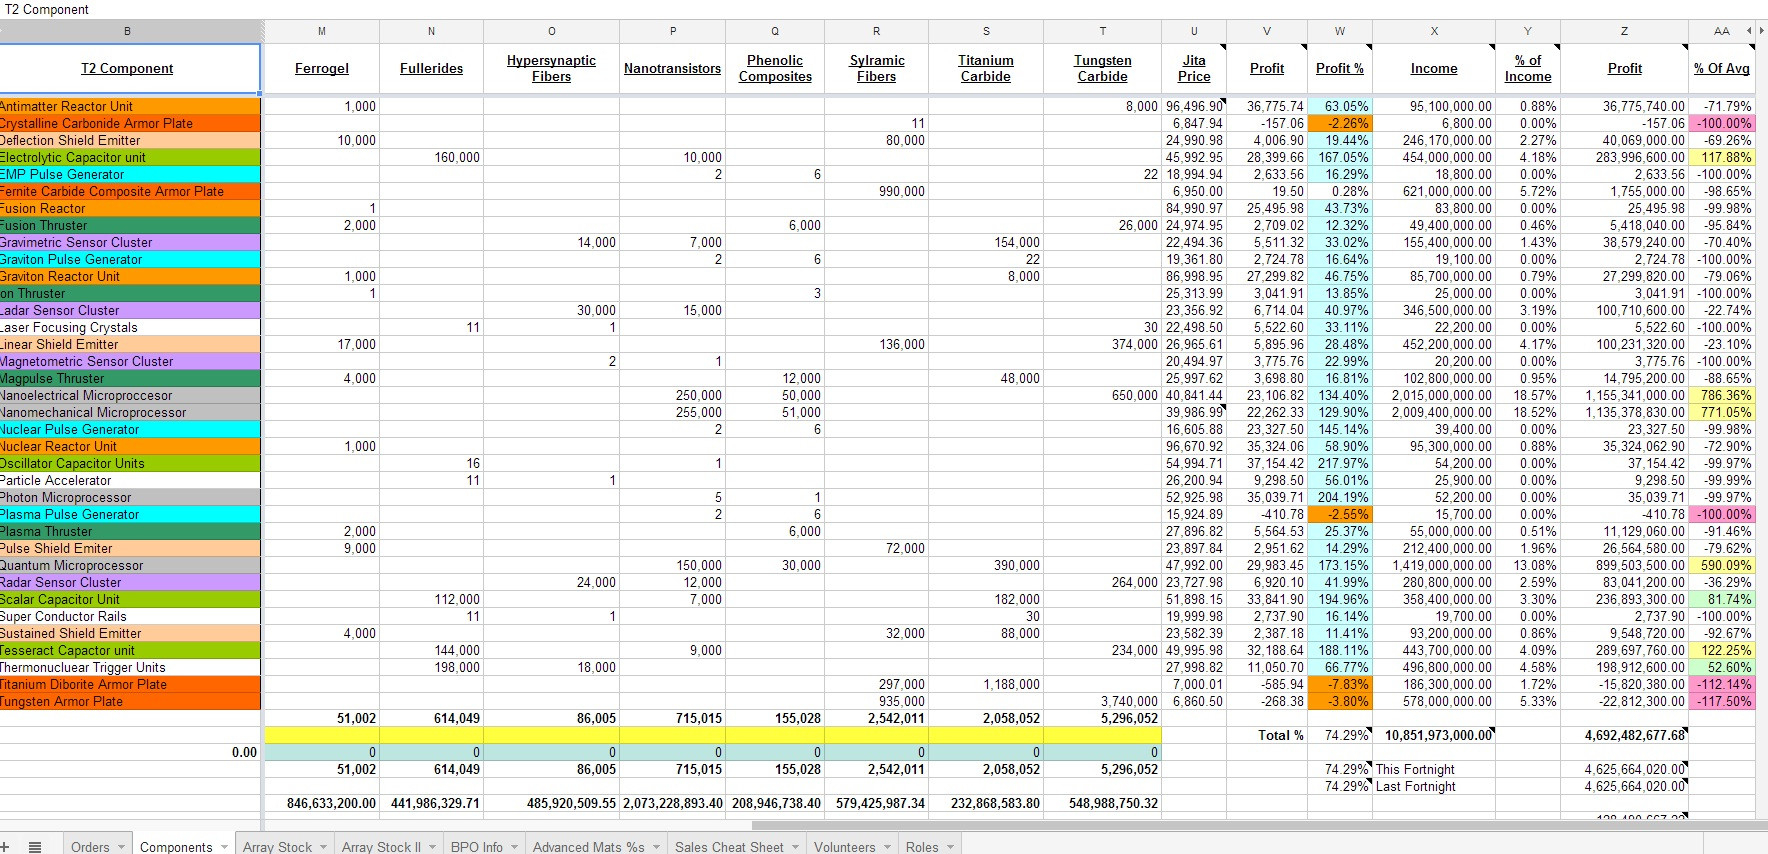Go to the Roles sheet tab
This screenshot has width=1768, height=854.
click(921, 847)
